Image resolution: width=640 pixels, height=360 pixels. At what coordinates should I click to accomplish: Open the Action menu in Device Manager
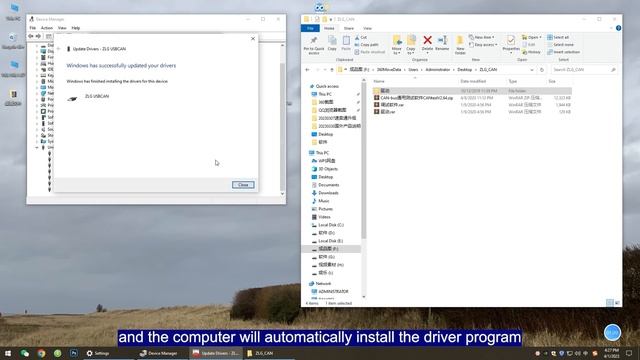point(47,28)
